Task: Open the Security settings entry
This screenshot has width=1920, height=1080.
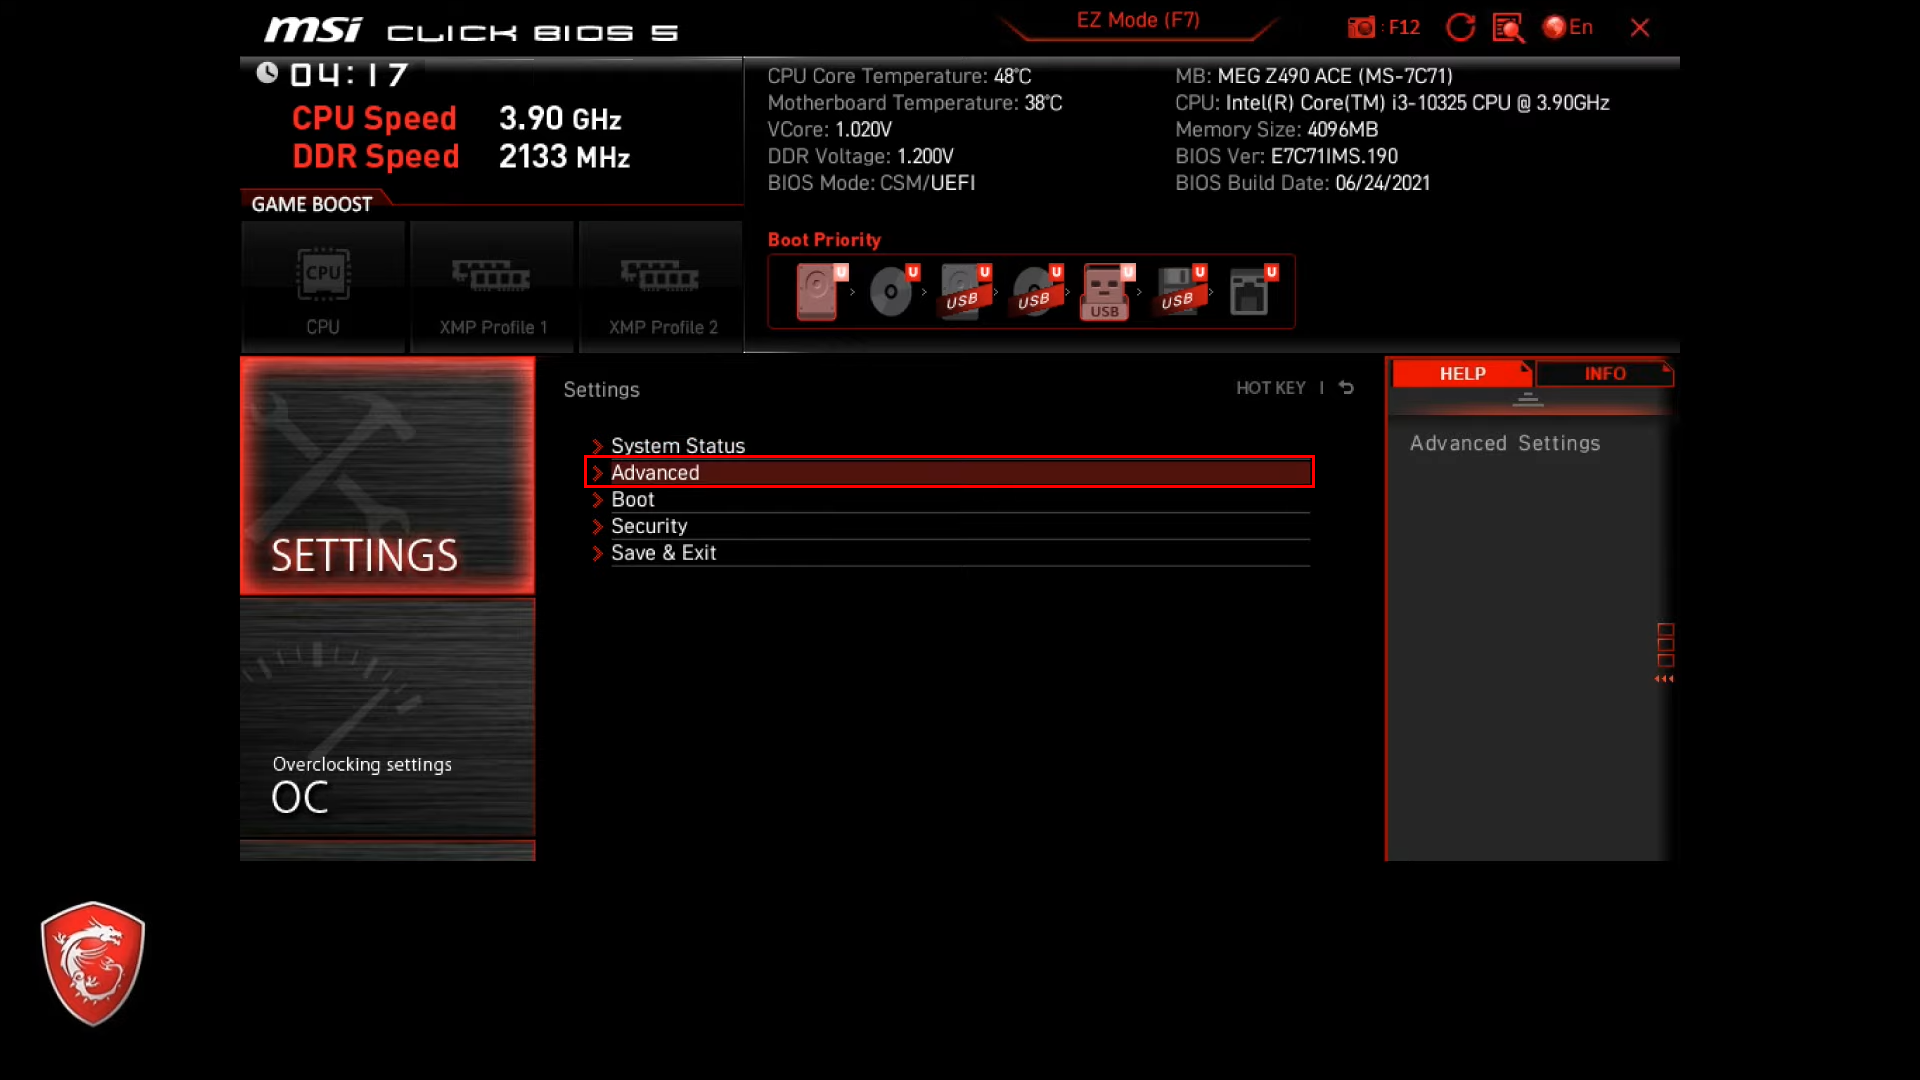Action: coord(949,526)
